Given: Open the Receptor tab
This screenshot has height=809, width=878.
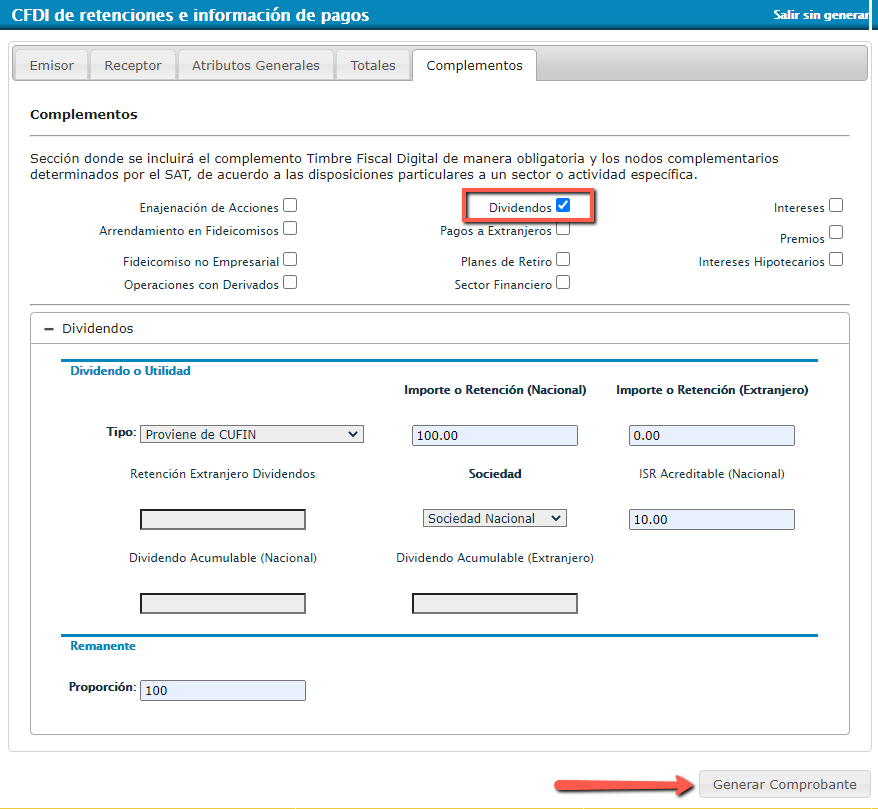Looking at the screenshot, I should [x=133, y=66].
